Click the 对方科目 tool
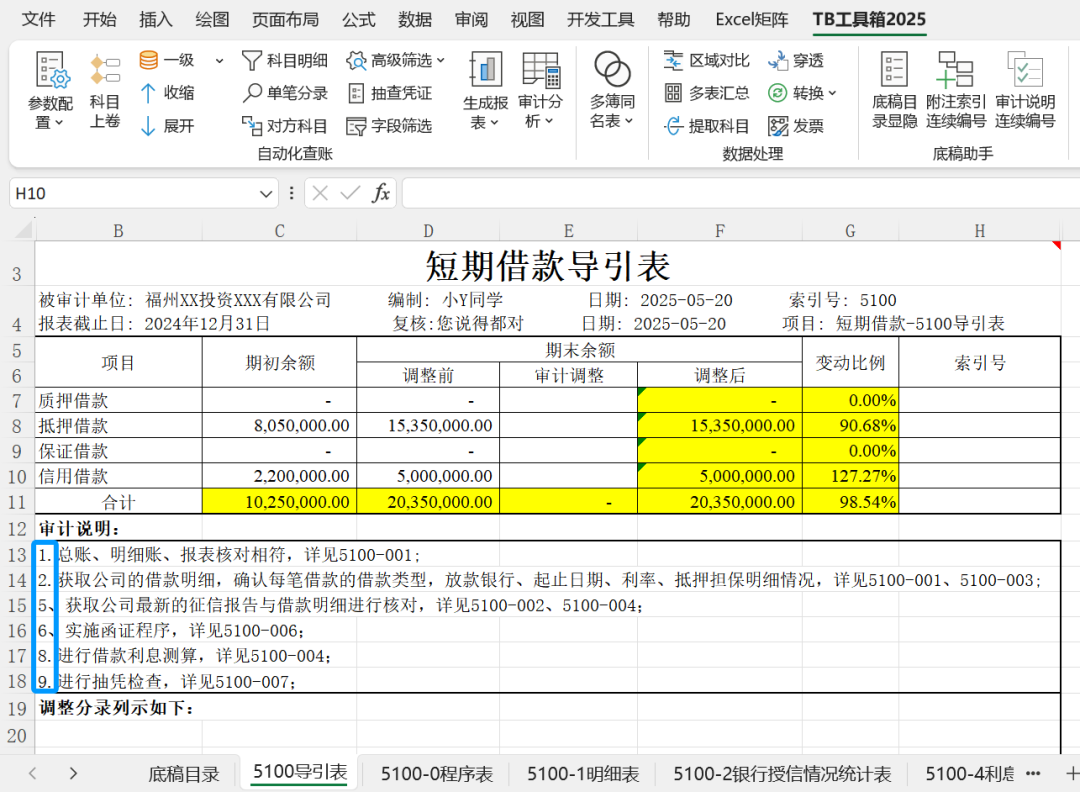 point(284,126)
